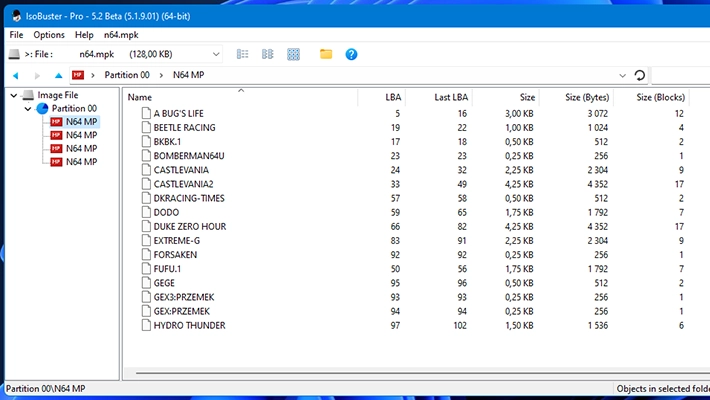Screen dimensions: 710x400
Task: Click the blue help question icon
Action: 351,54
